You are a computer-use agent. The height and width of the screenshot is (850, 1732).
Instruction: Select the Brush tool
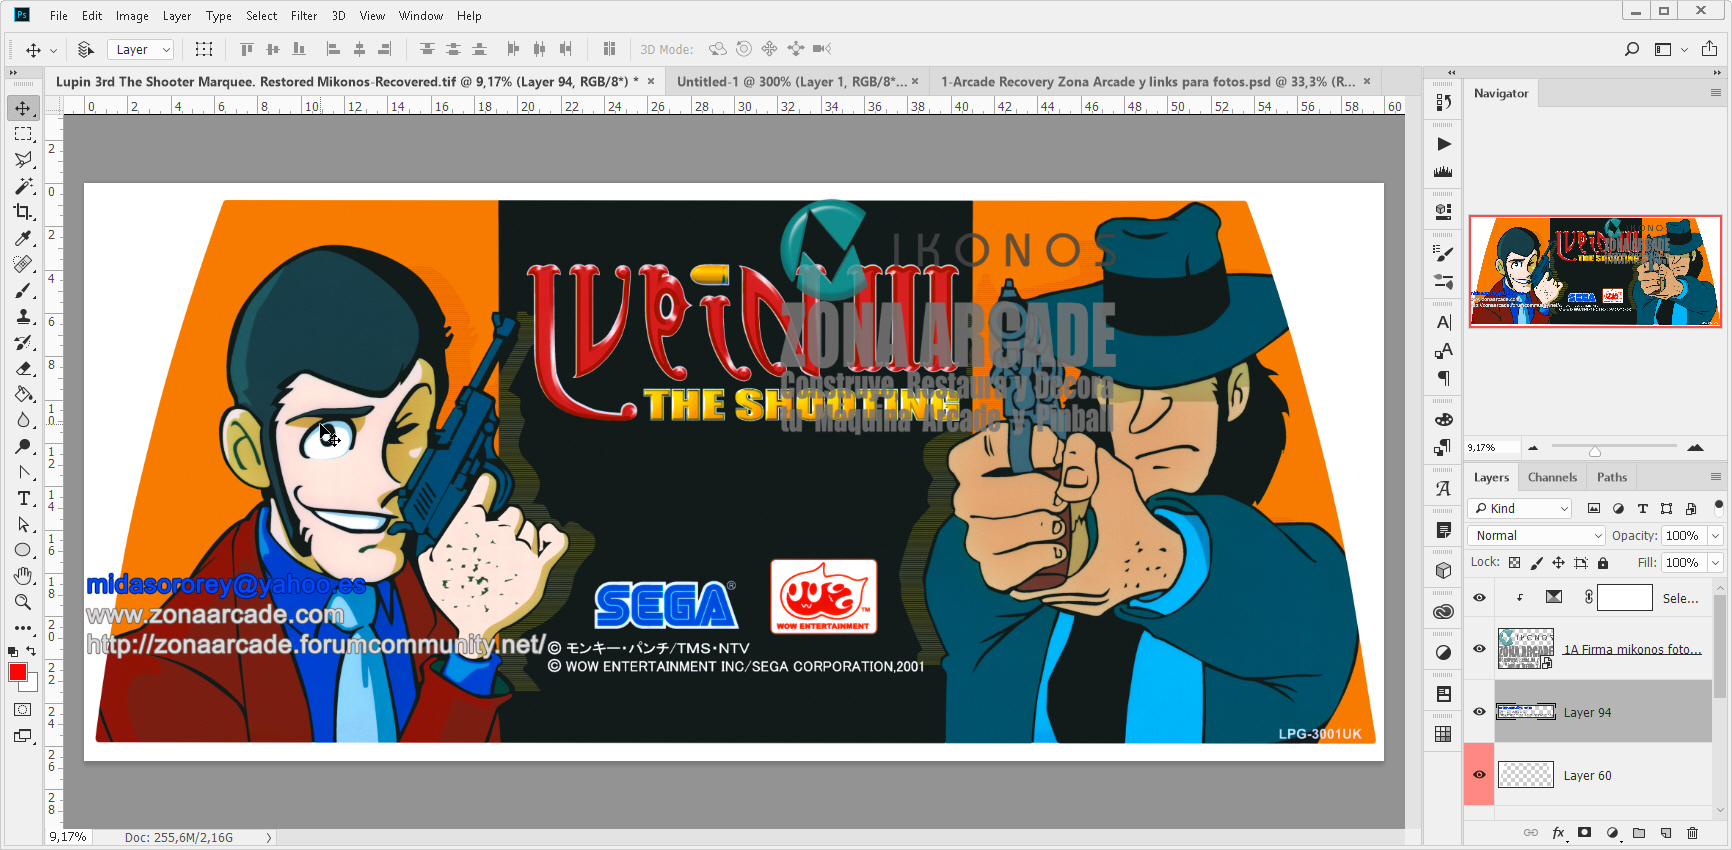[23, 290]
